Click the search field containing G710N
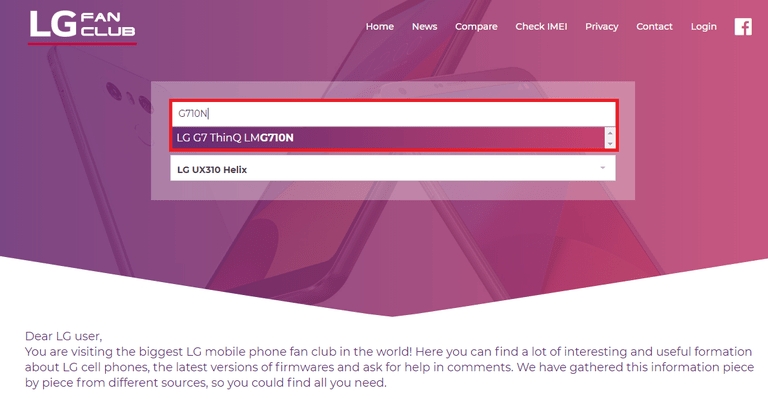Image resolution: width=768 pixels, height=399 pixels. tap(393, 114)
